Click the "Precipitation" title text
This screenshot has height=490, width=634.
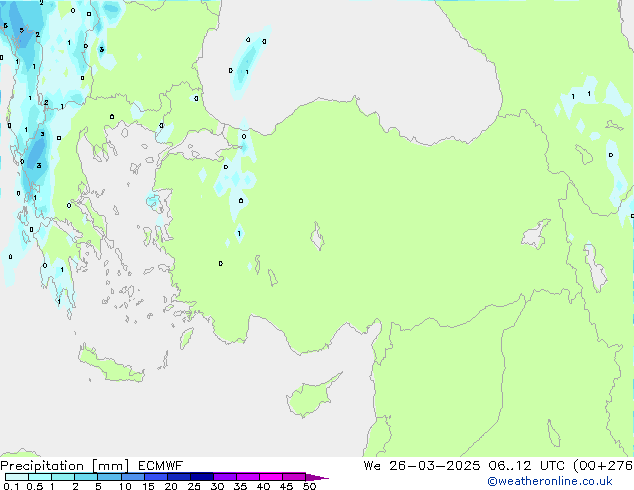(42, 466)
